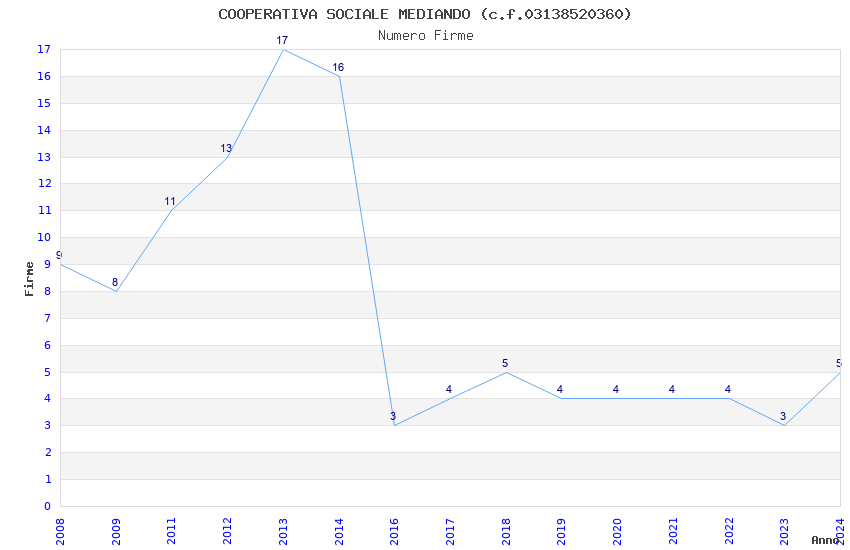Image resolution: width=850 pixels, height=550 pixels.
Task: Click the data label 16 for 2014
Action: (338, 67)
